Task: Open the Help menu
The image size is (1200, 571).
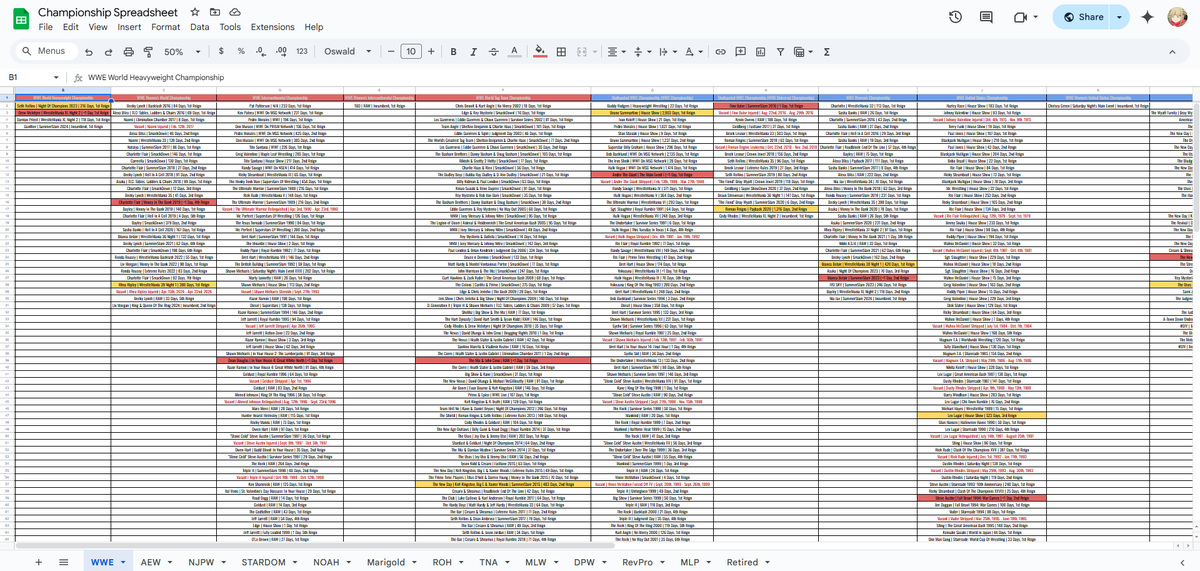Action: pyautogui.click(x=314, y=27)
